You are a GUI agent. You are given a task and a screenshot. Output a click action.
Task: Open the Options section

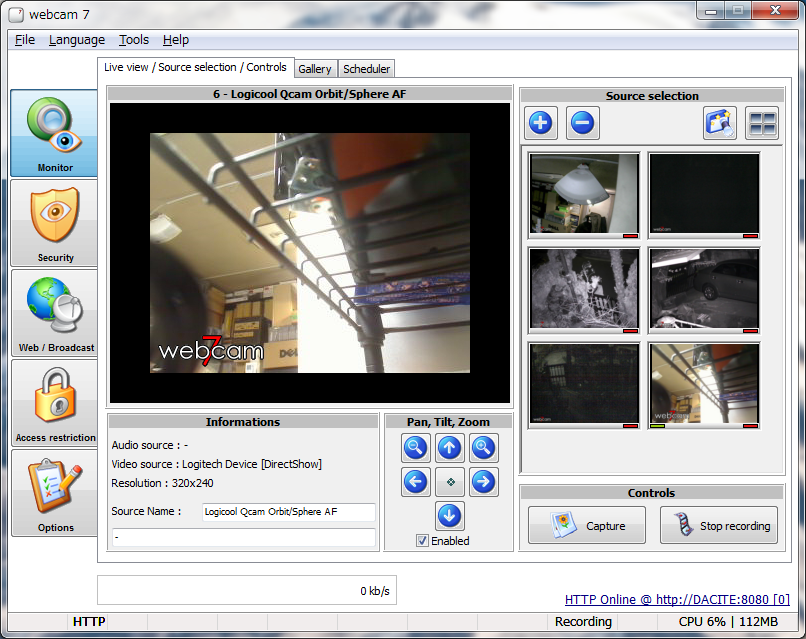tap(54, 493)
